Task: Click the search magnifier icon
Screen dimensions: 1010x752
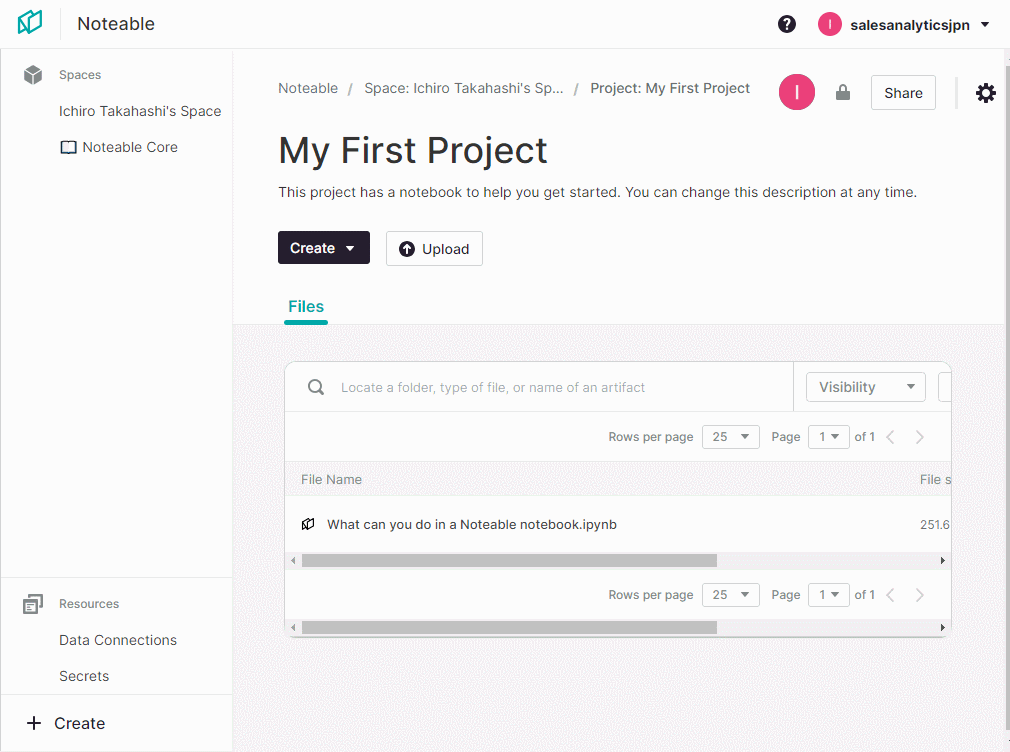Action: (x=316, y=387)
